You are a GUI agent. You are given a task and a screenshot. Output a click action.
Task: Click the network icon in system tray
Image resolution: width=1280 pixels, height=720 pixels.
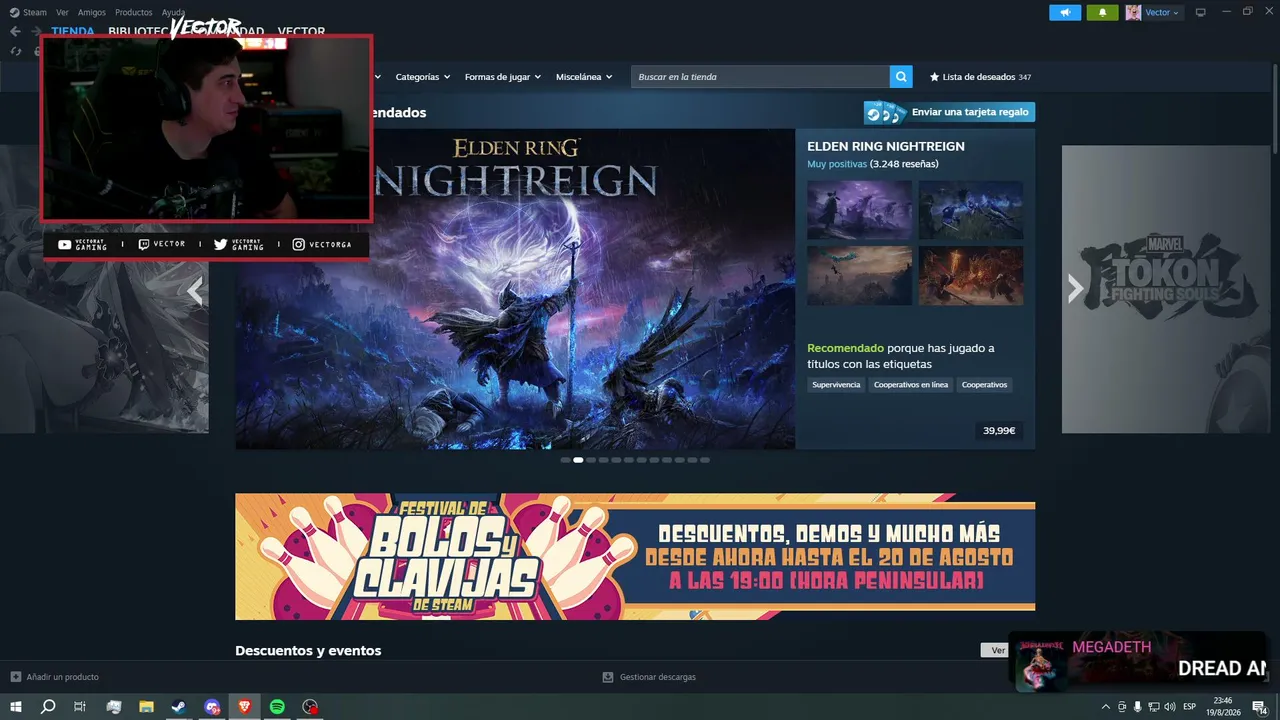point(1153,707)
